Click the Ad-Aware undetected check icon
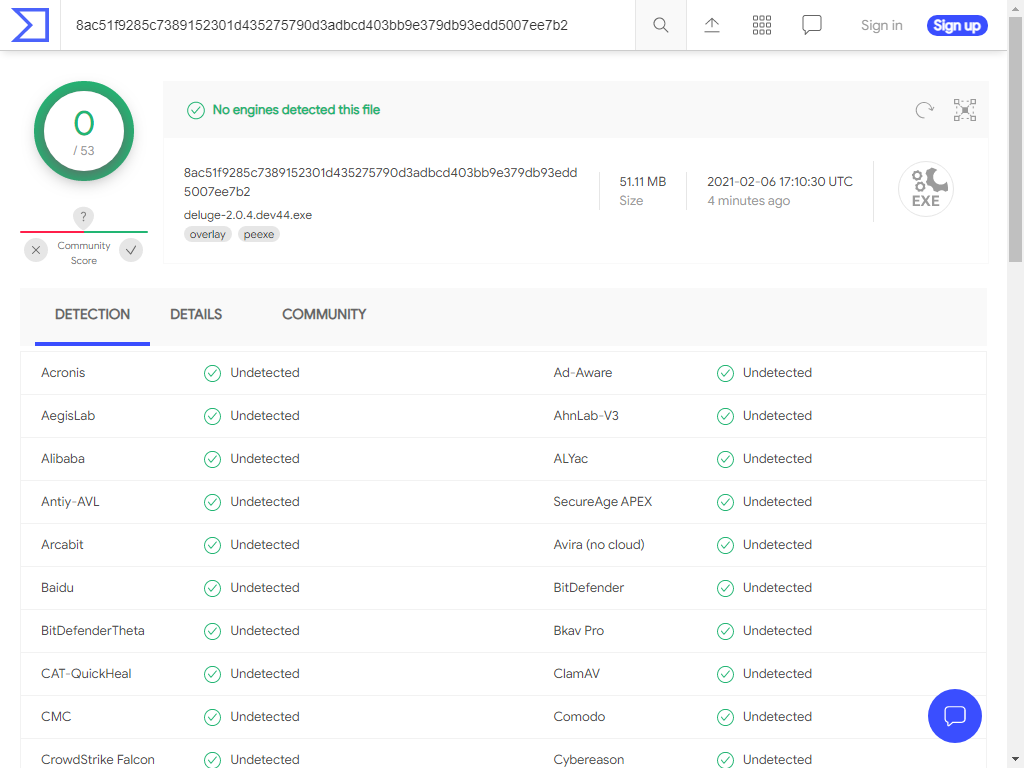This screenshot has width=1024, height=768. tap(725, 373)
